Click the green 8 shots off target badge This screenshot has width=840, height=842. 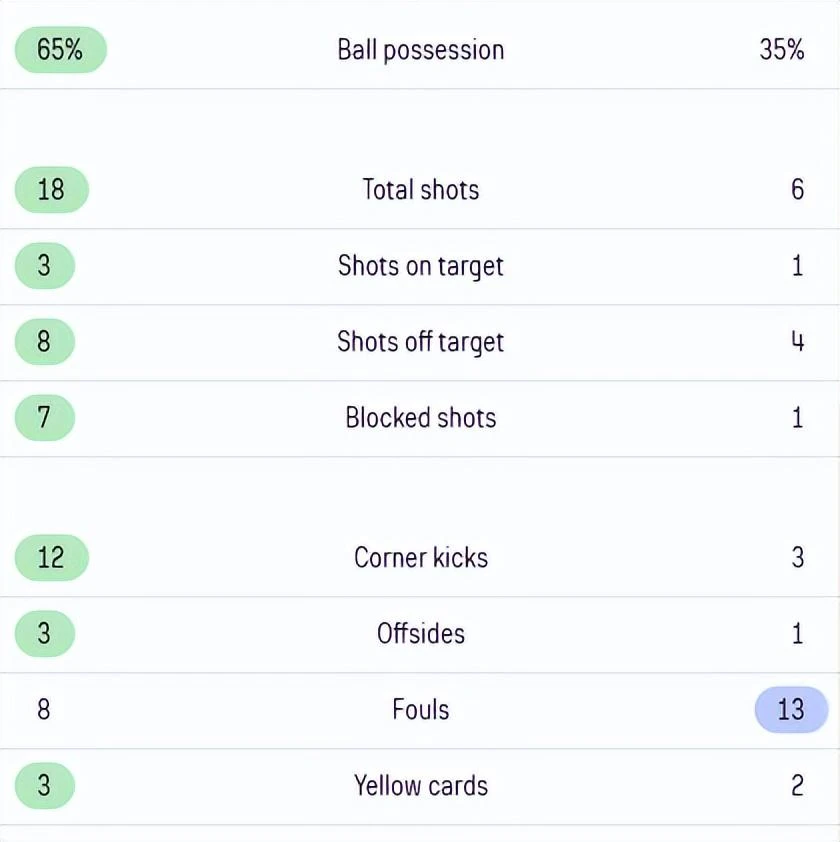45,342
